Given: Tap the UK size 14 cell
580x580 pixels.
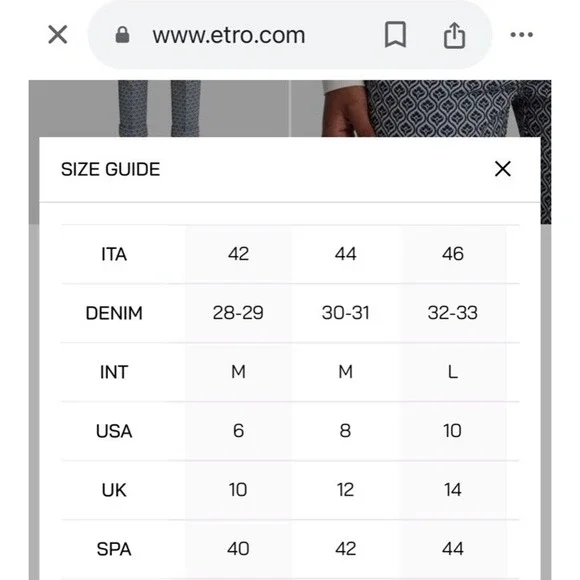Looking at the screenshot, I should click(453, 490).
